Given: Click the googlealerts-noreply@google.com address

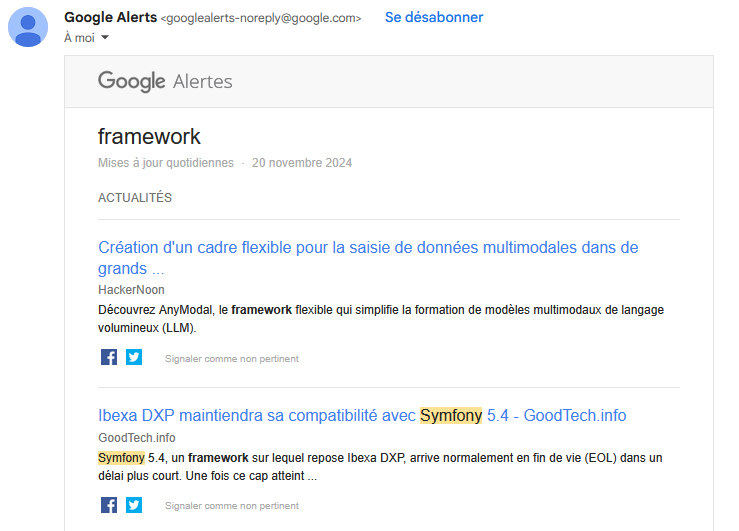Looking at the screenshot, I should (261, 18).
